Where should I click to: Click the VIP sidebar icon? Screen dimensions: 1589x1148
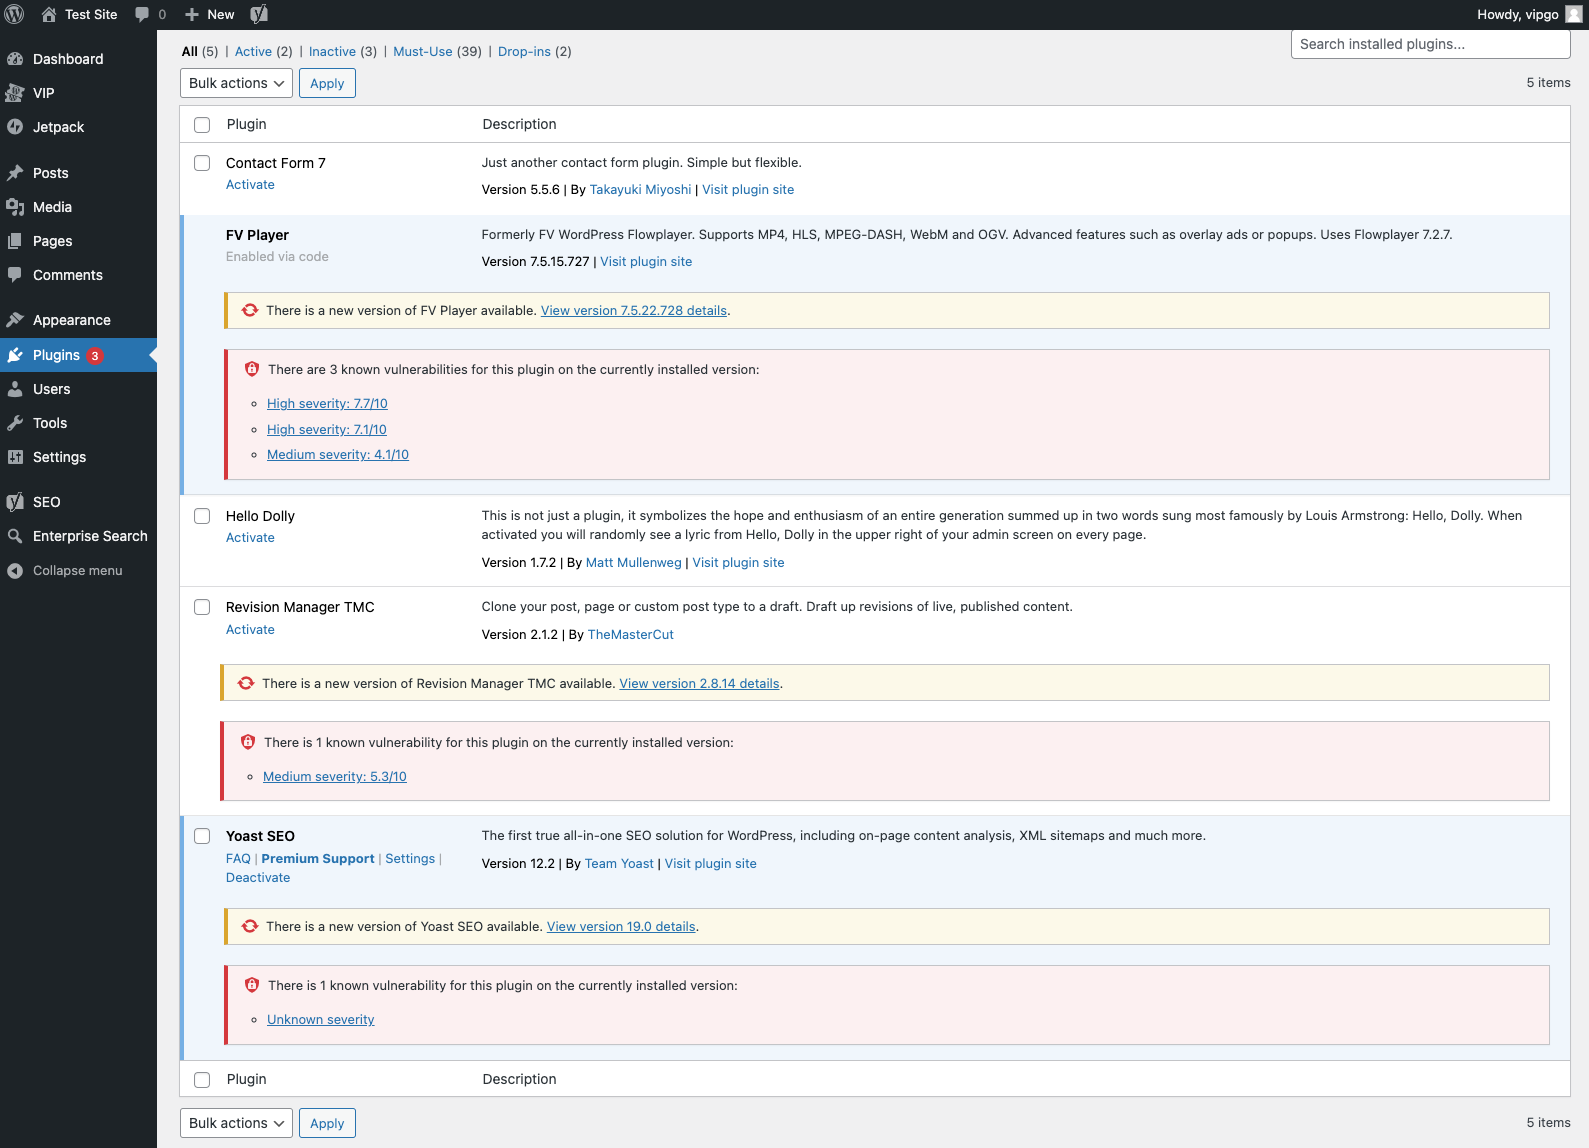[x=15, y=93]
